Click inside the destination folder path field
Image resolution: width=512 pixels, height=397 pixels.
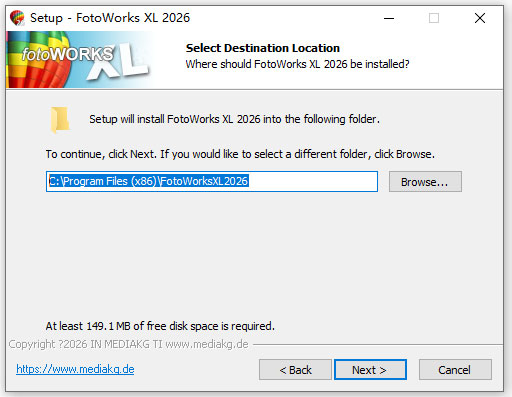212,182
